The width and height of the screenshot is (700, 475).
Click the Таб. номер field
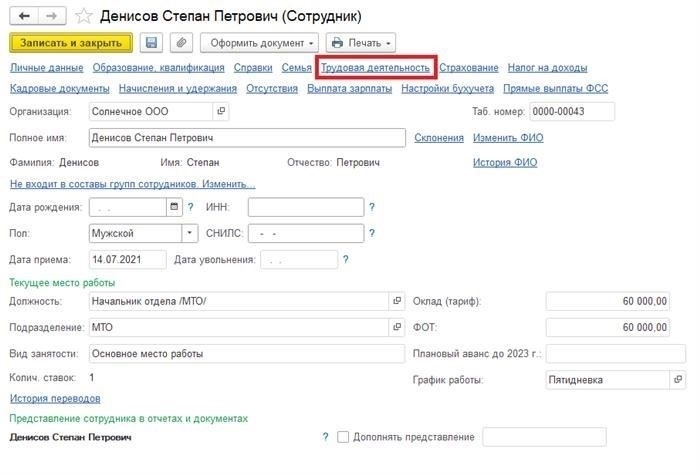tap(572, 111)
